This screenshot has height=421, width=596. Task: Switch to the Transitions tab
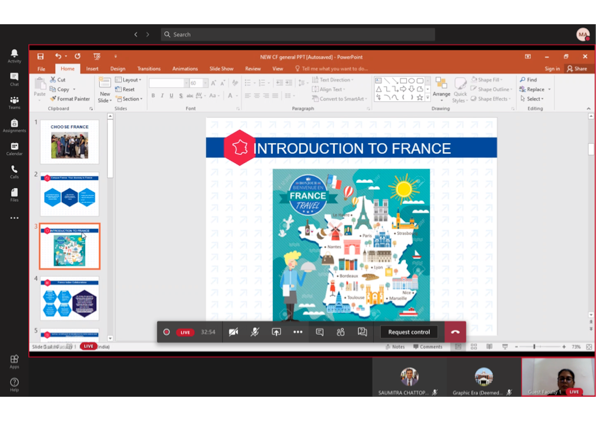[149, 69]
